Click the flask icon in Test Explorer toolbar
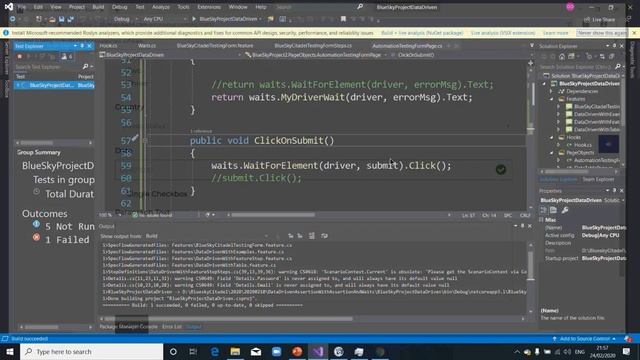 pos(64,56)
